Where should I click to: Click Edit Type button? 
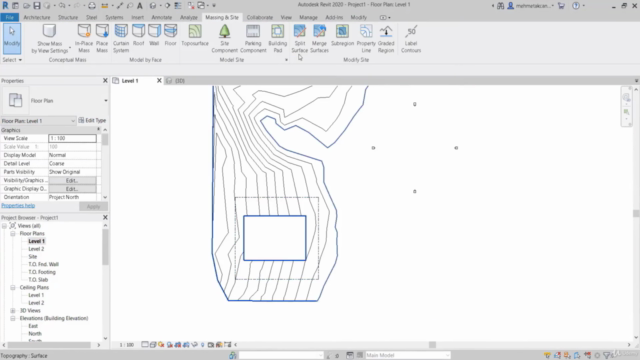coord(92,120)
